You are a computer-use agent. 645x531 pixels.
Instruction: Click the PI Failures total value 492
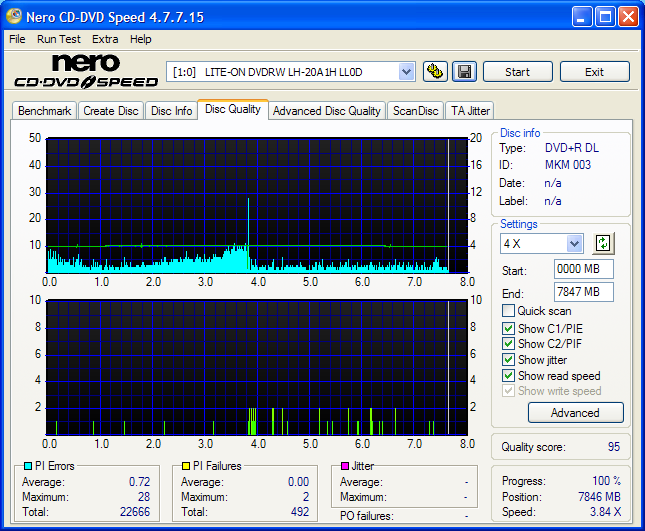coord(300,512)
